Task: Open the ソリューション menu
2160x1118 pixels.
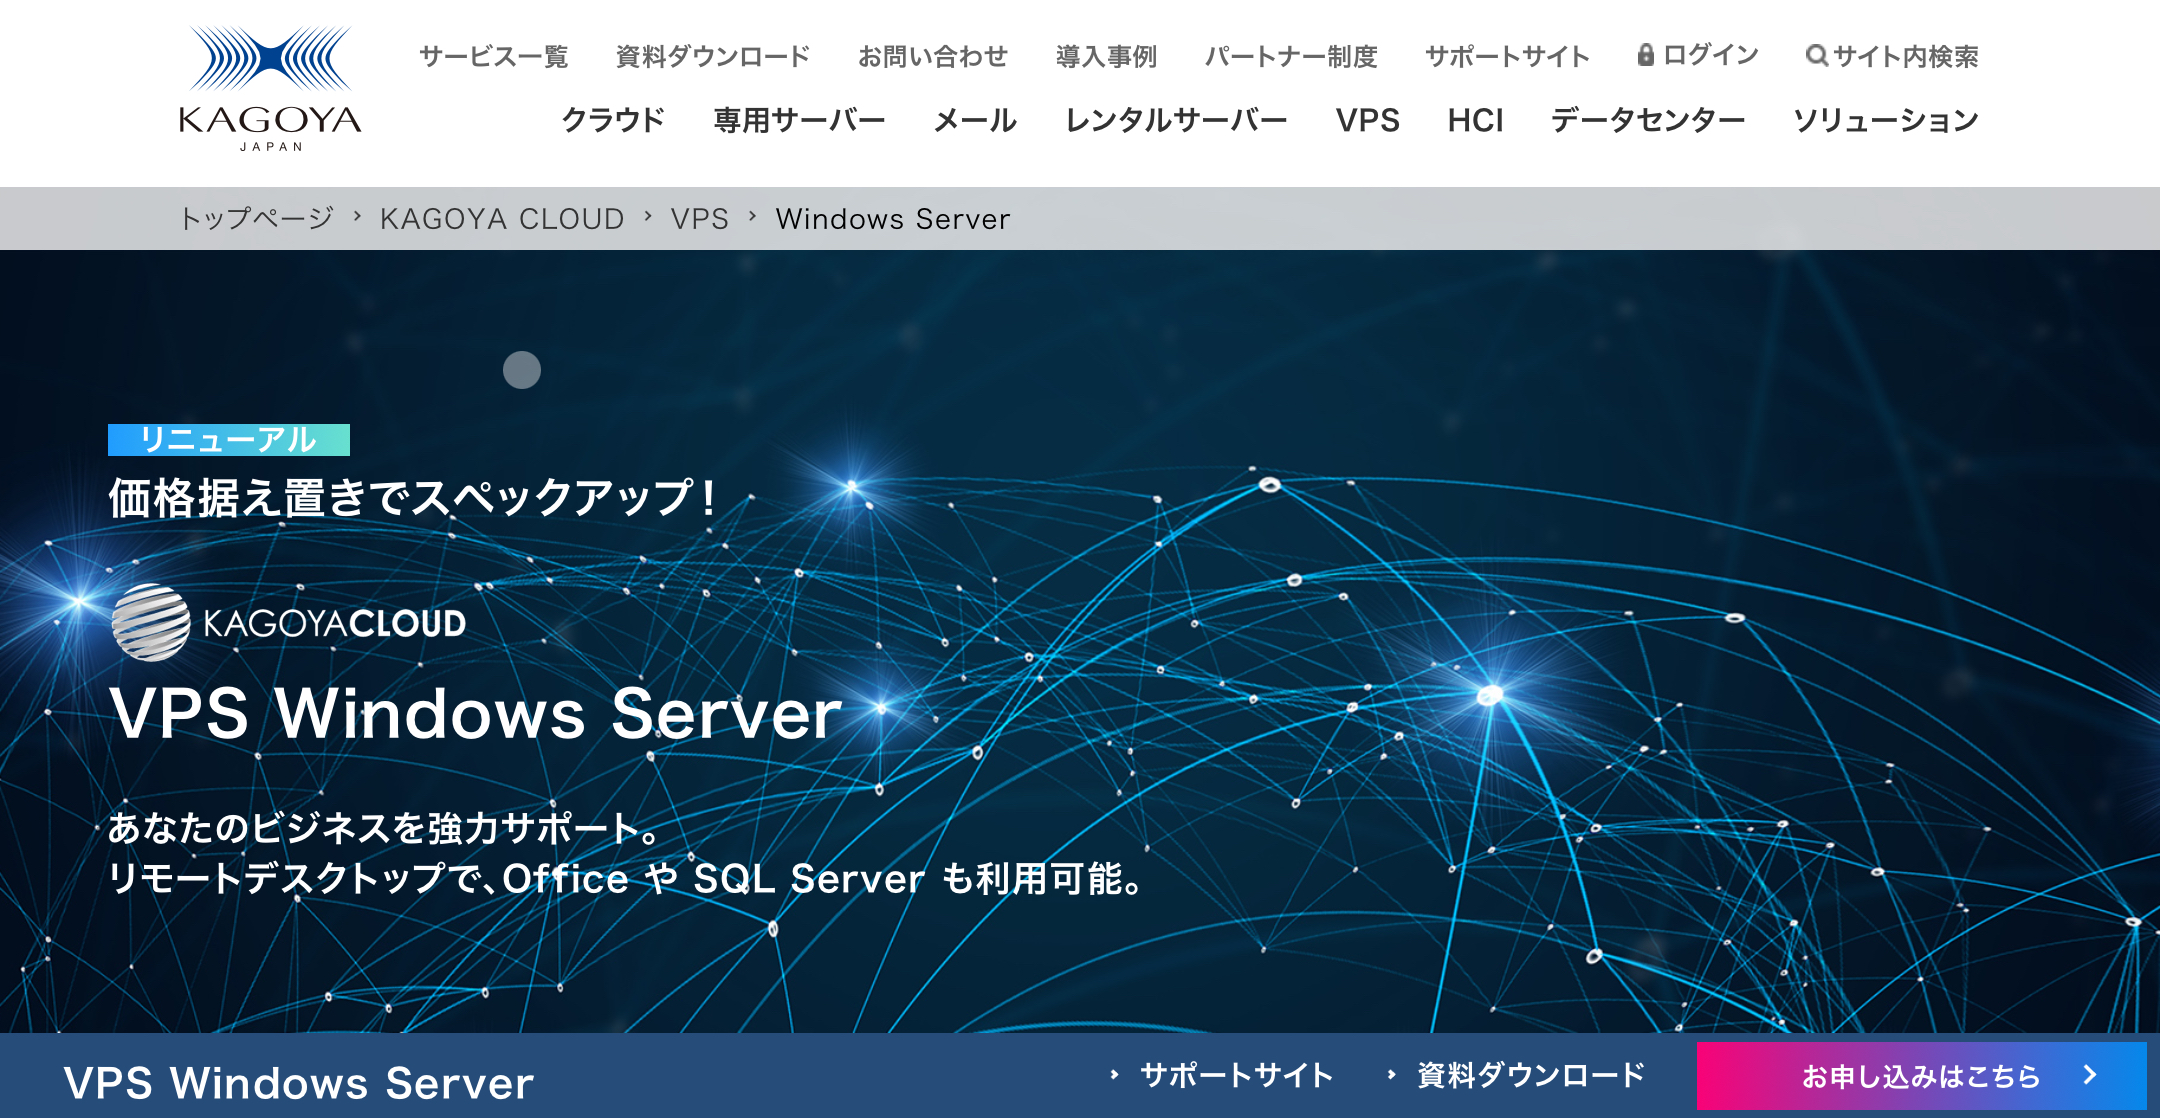Action: [1886, 120]
